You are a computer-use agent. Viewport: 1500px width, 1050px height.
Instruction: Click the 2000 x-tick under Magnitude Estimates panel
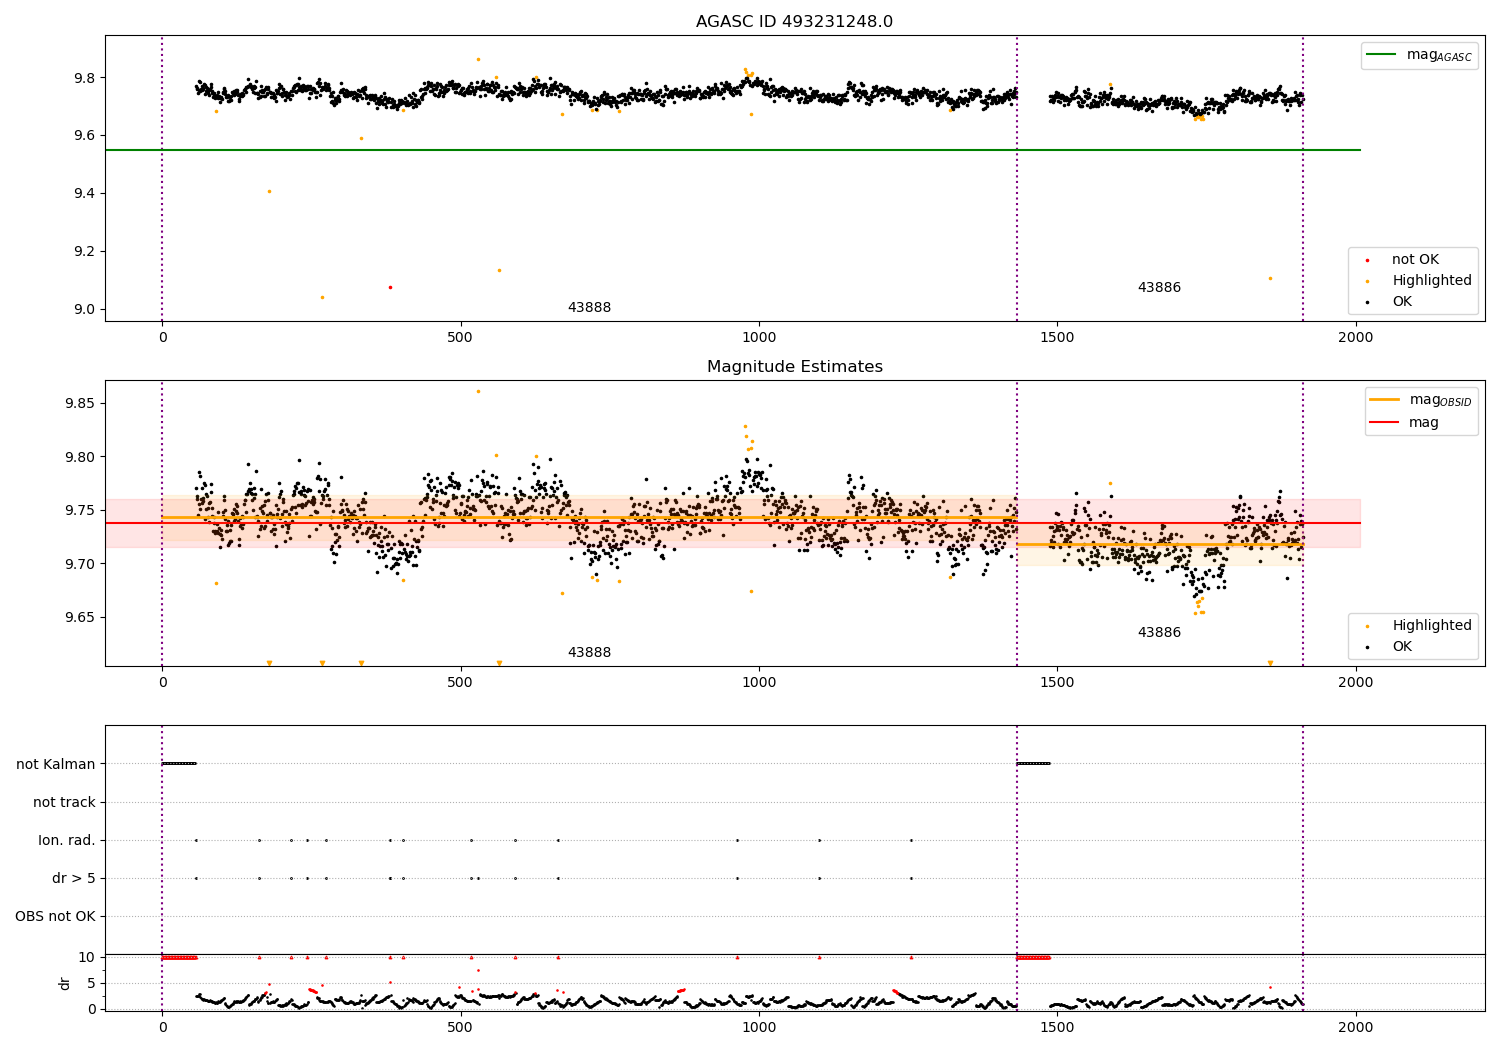[1355, 682]
